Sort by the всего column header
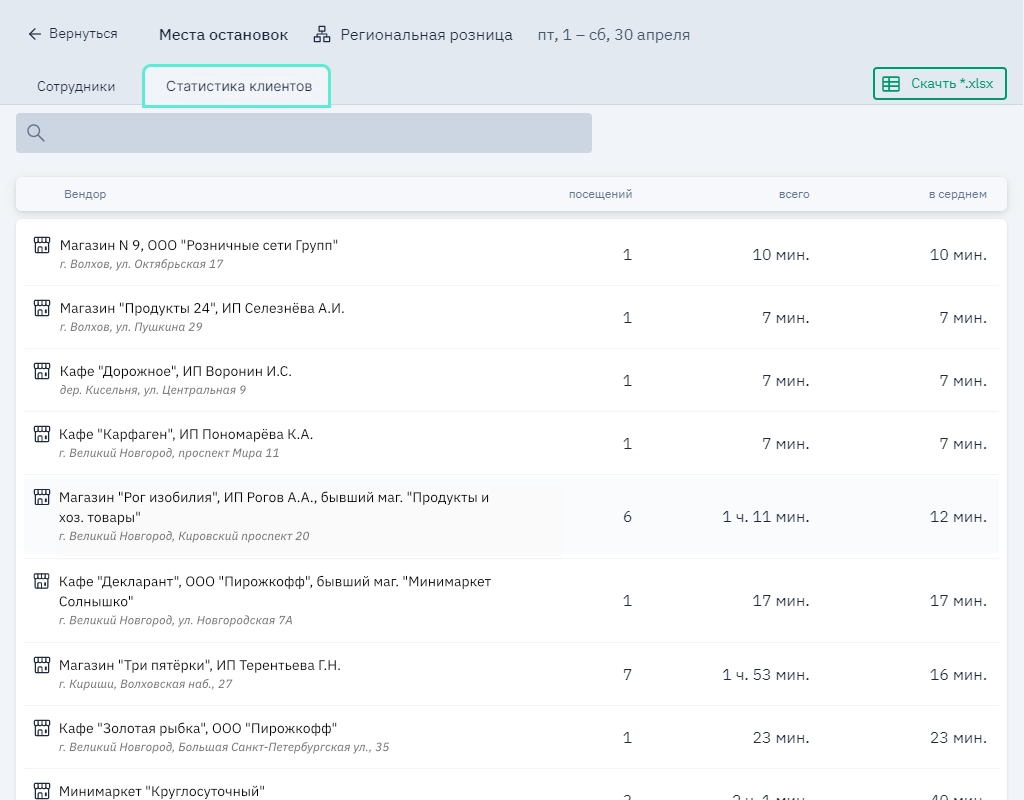Viewport: 1024px width, 800px height. (x=794, y=194)
